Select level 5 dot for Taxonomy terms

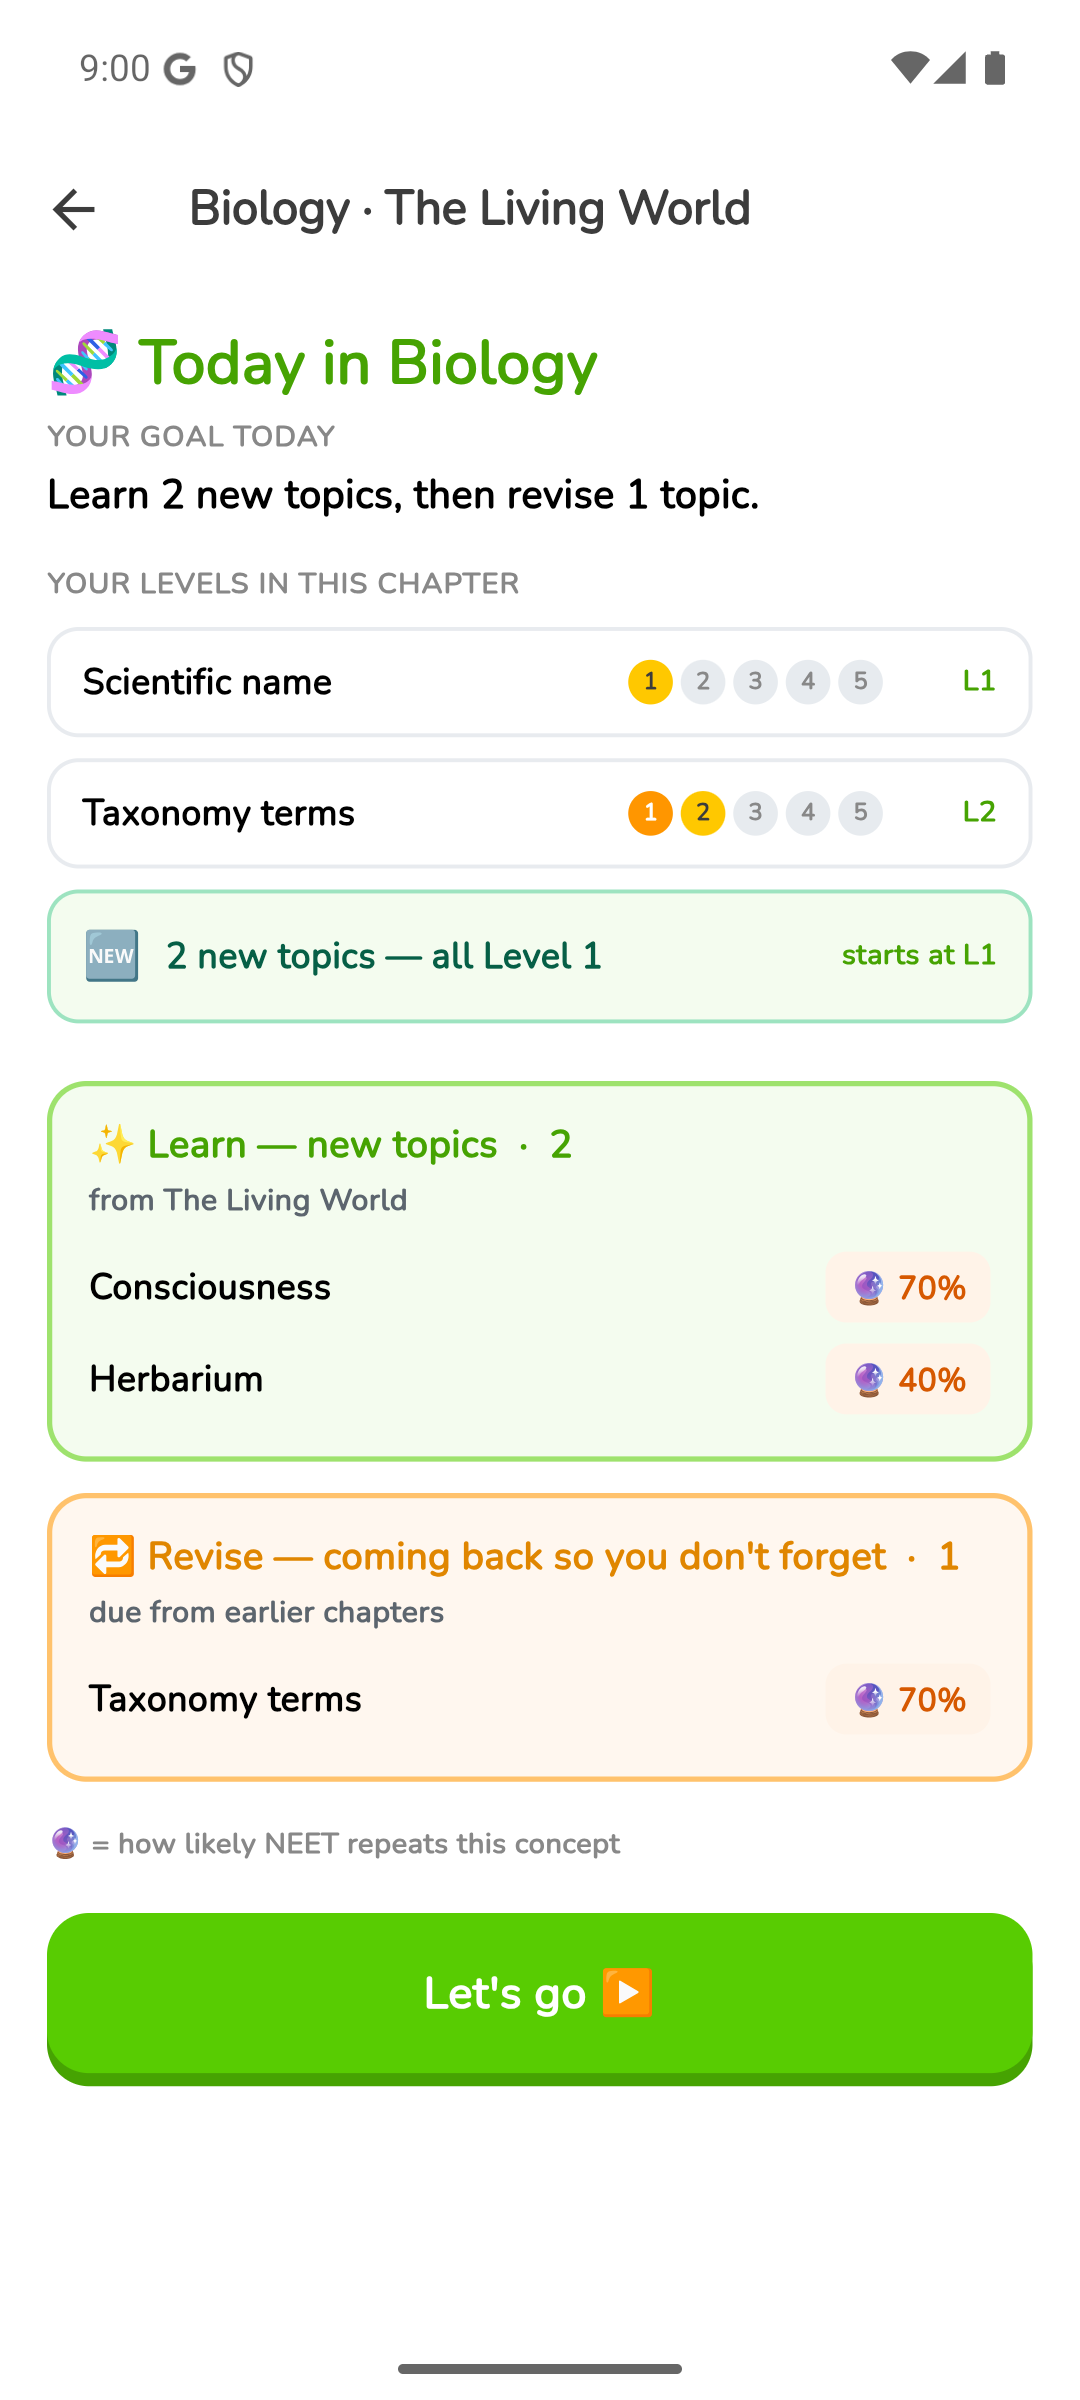[x=860, y=813]
